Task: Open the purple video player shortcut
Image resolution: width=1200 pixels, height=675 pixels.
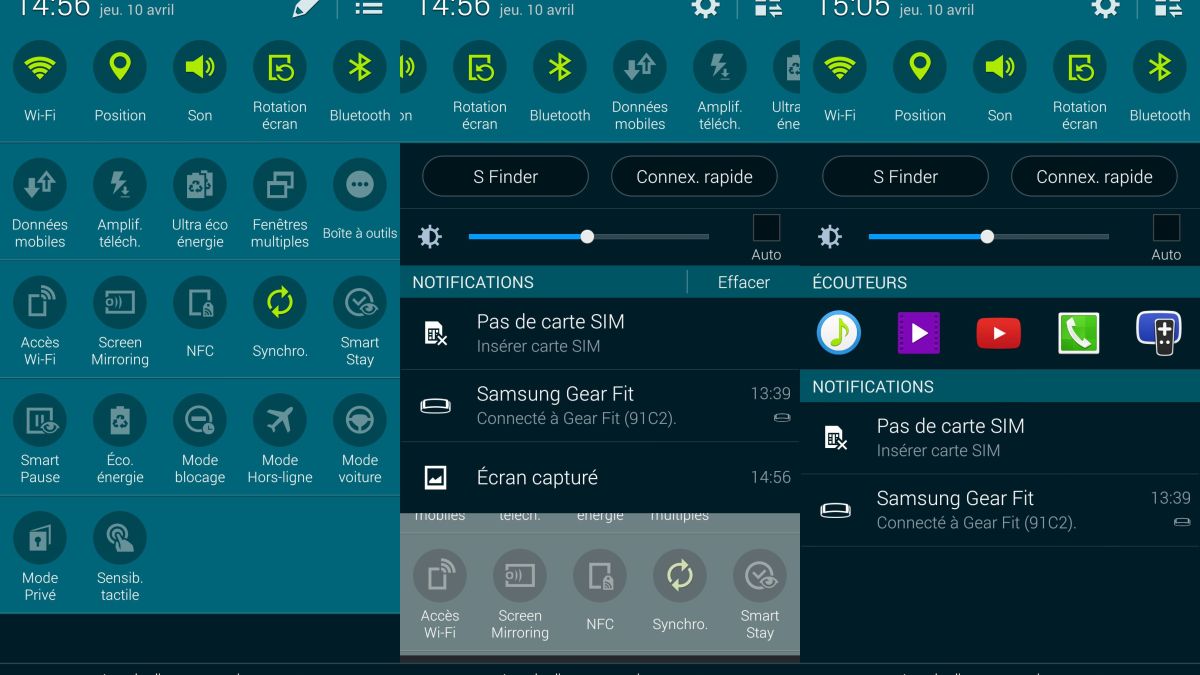Action: [x=918, y=333]
